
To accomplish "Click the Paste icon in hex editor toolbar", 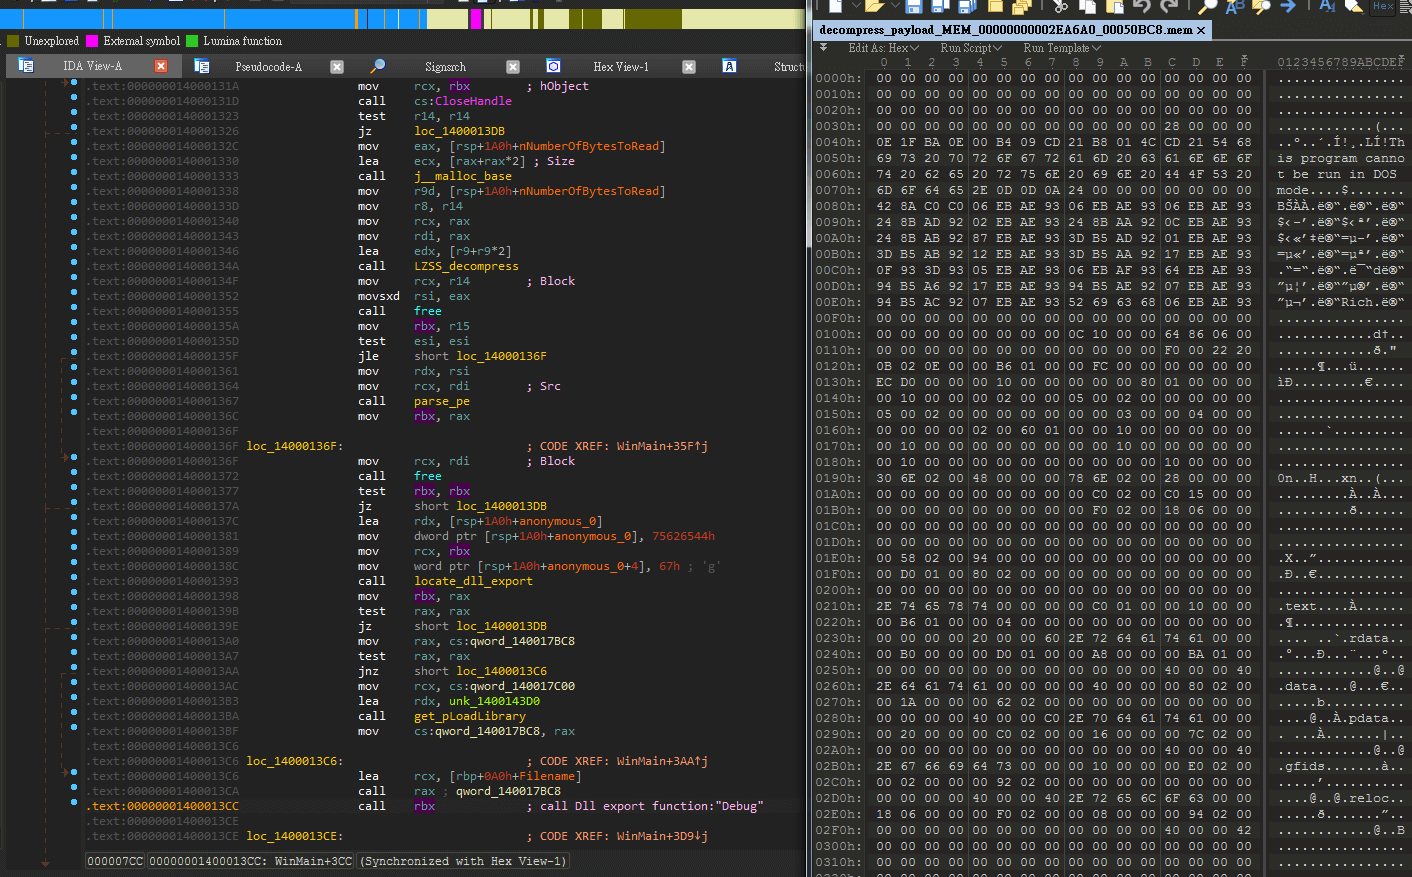I will tap(1113, 6).
